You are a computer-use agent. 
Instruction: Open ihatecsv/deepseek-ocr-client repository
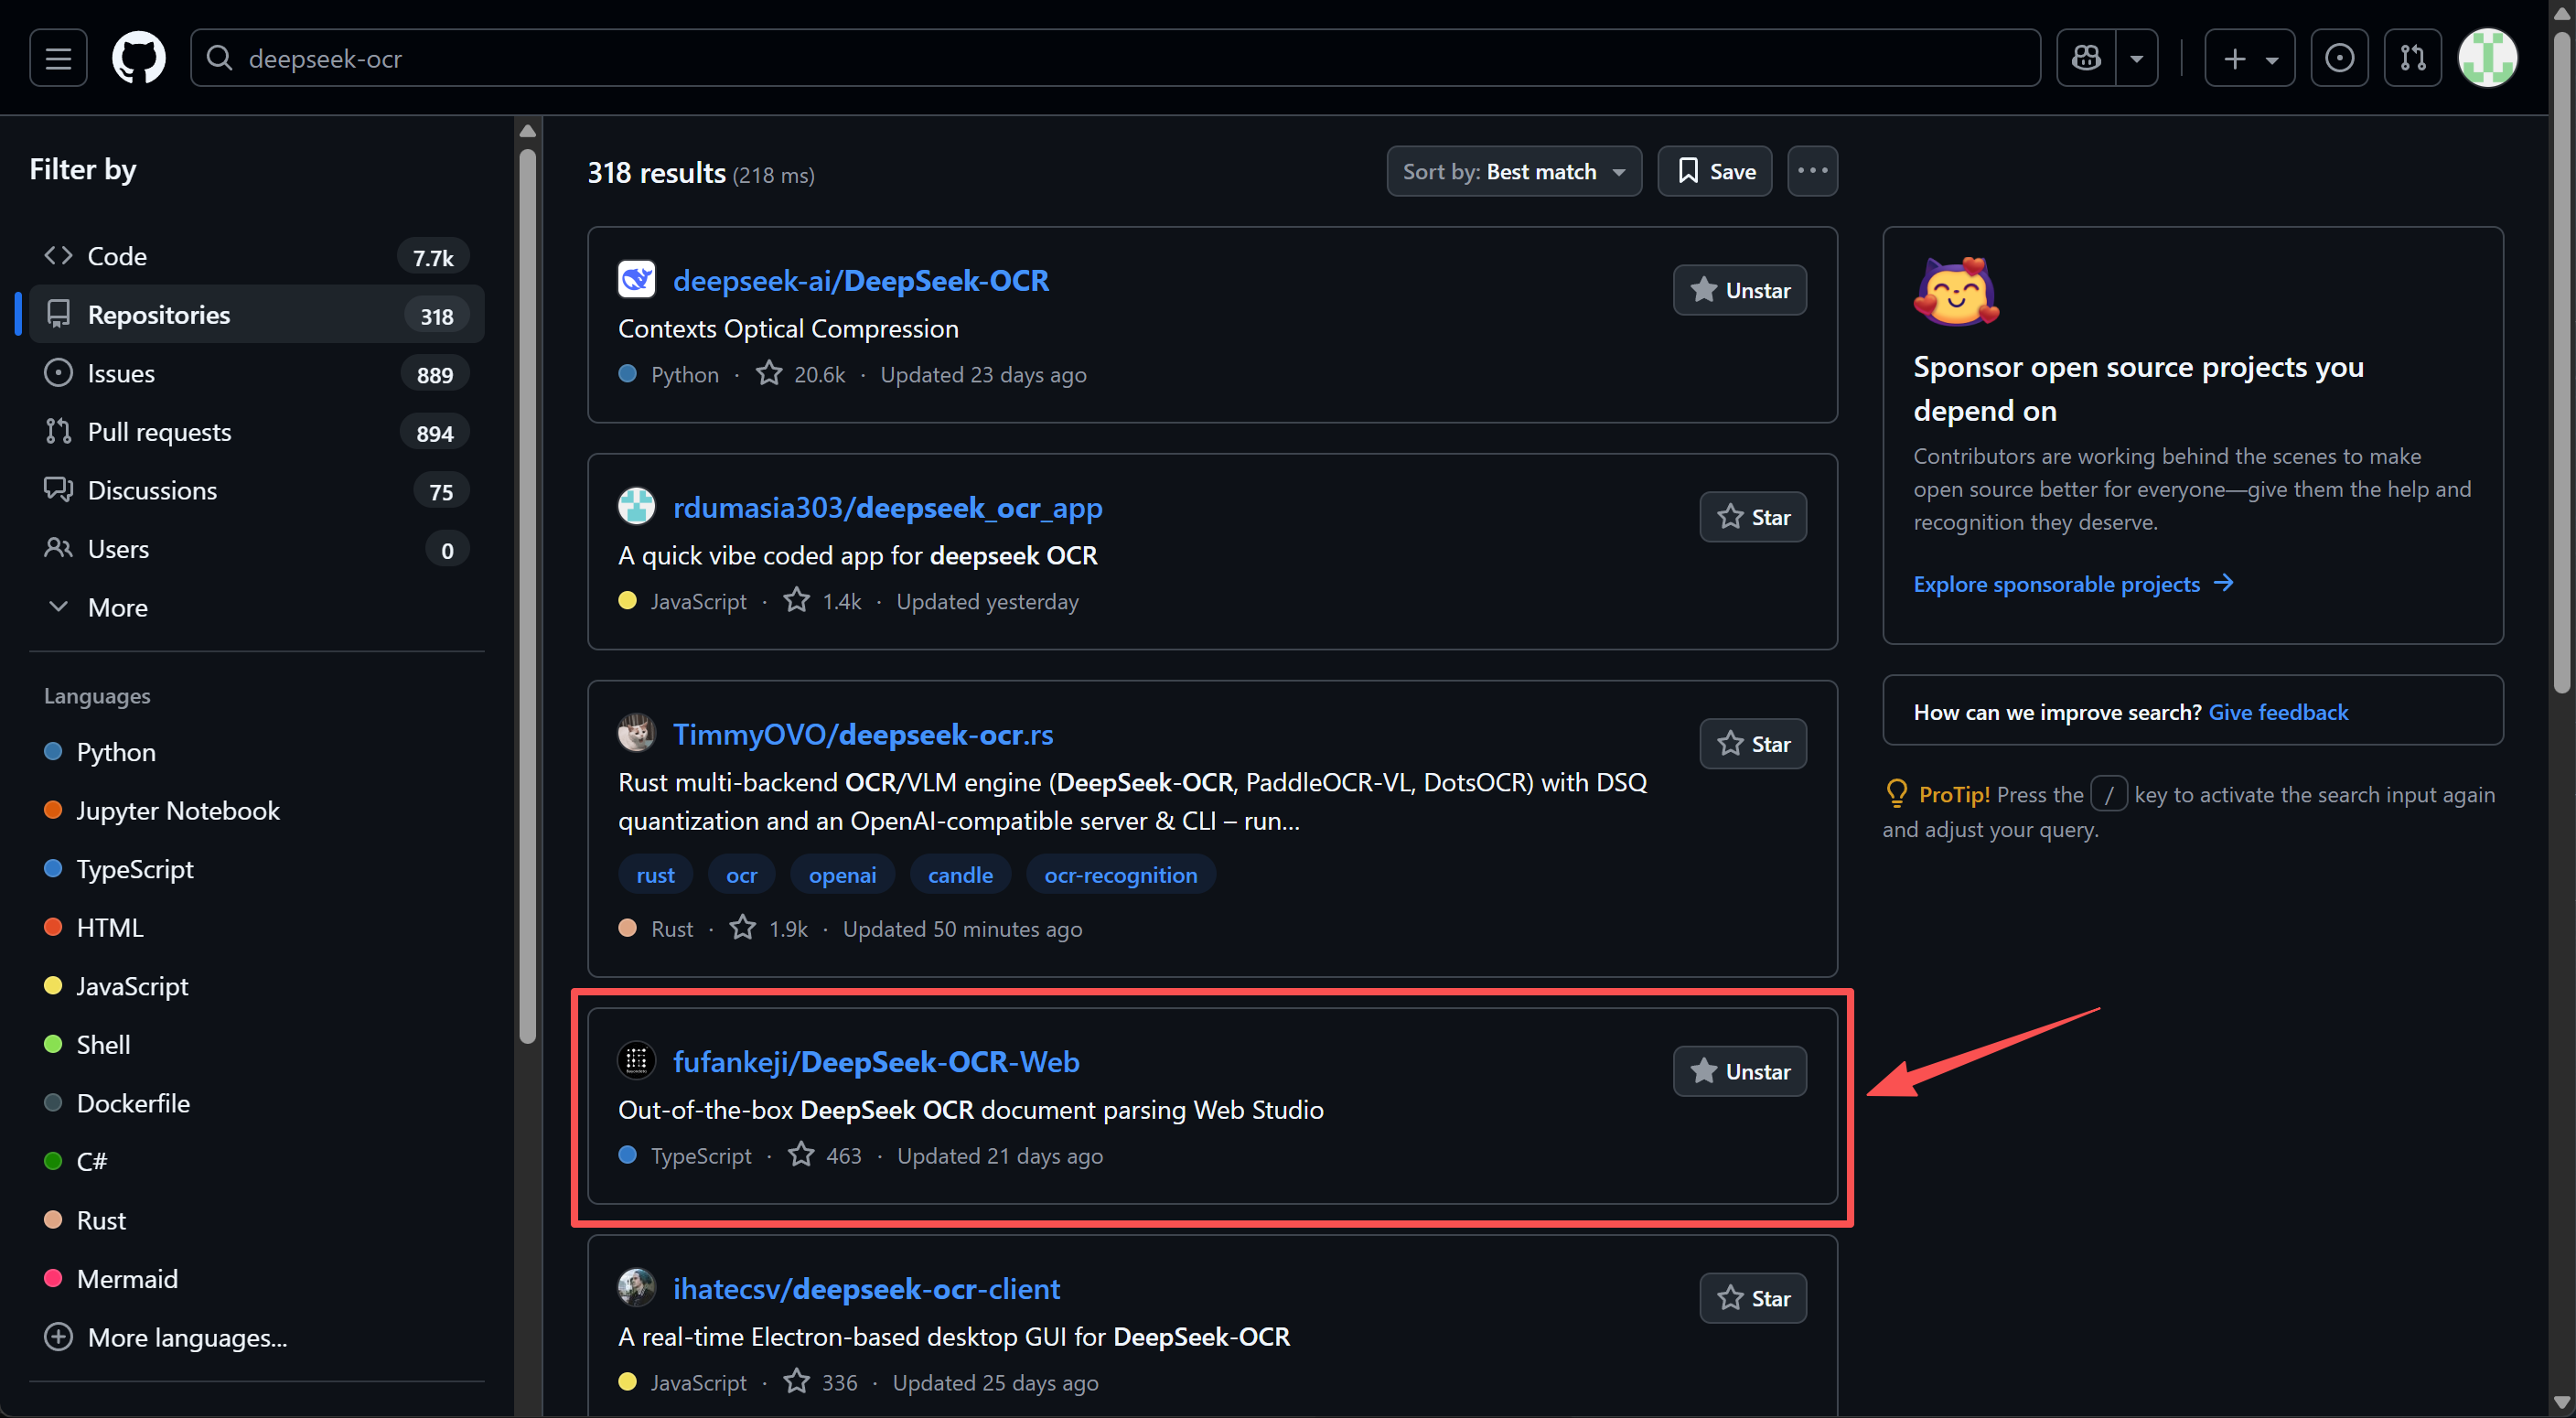(x=866, y=1288)
